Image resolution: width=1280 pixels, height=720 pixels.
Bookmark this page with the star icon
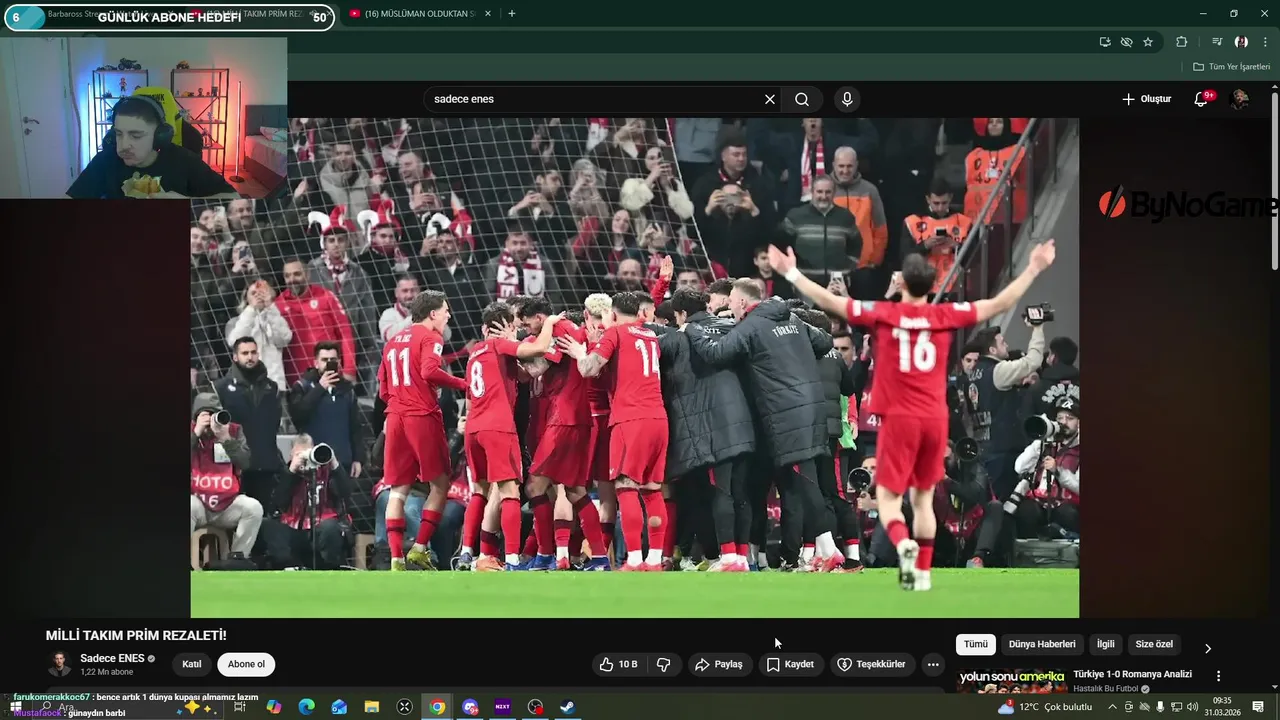[1148, 42]
